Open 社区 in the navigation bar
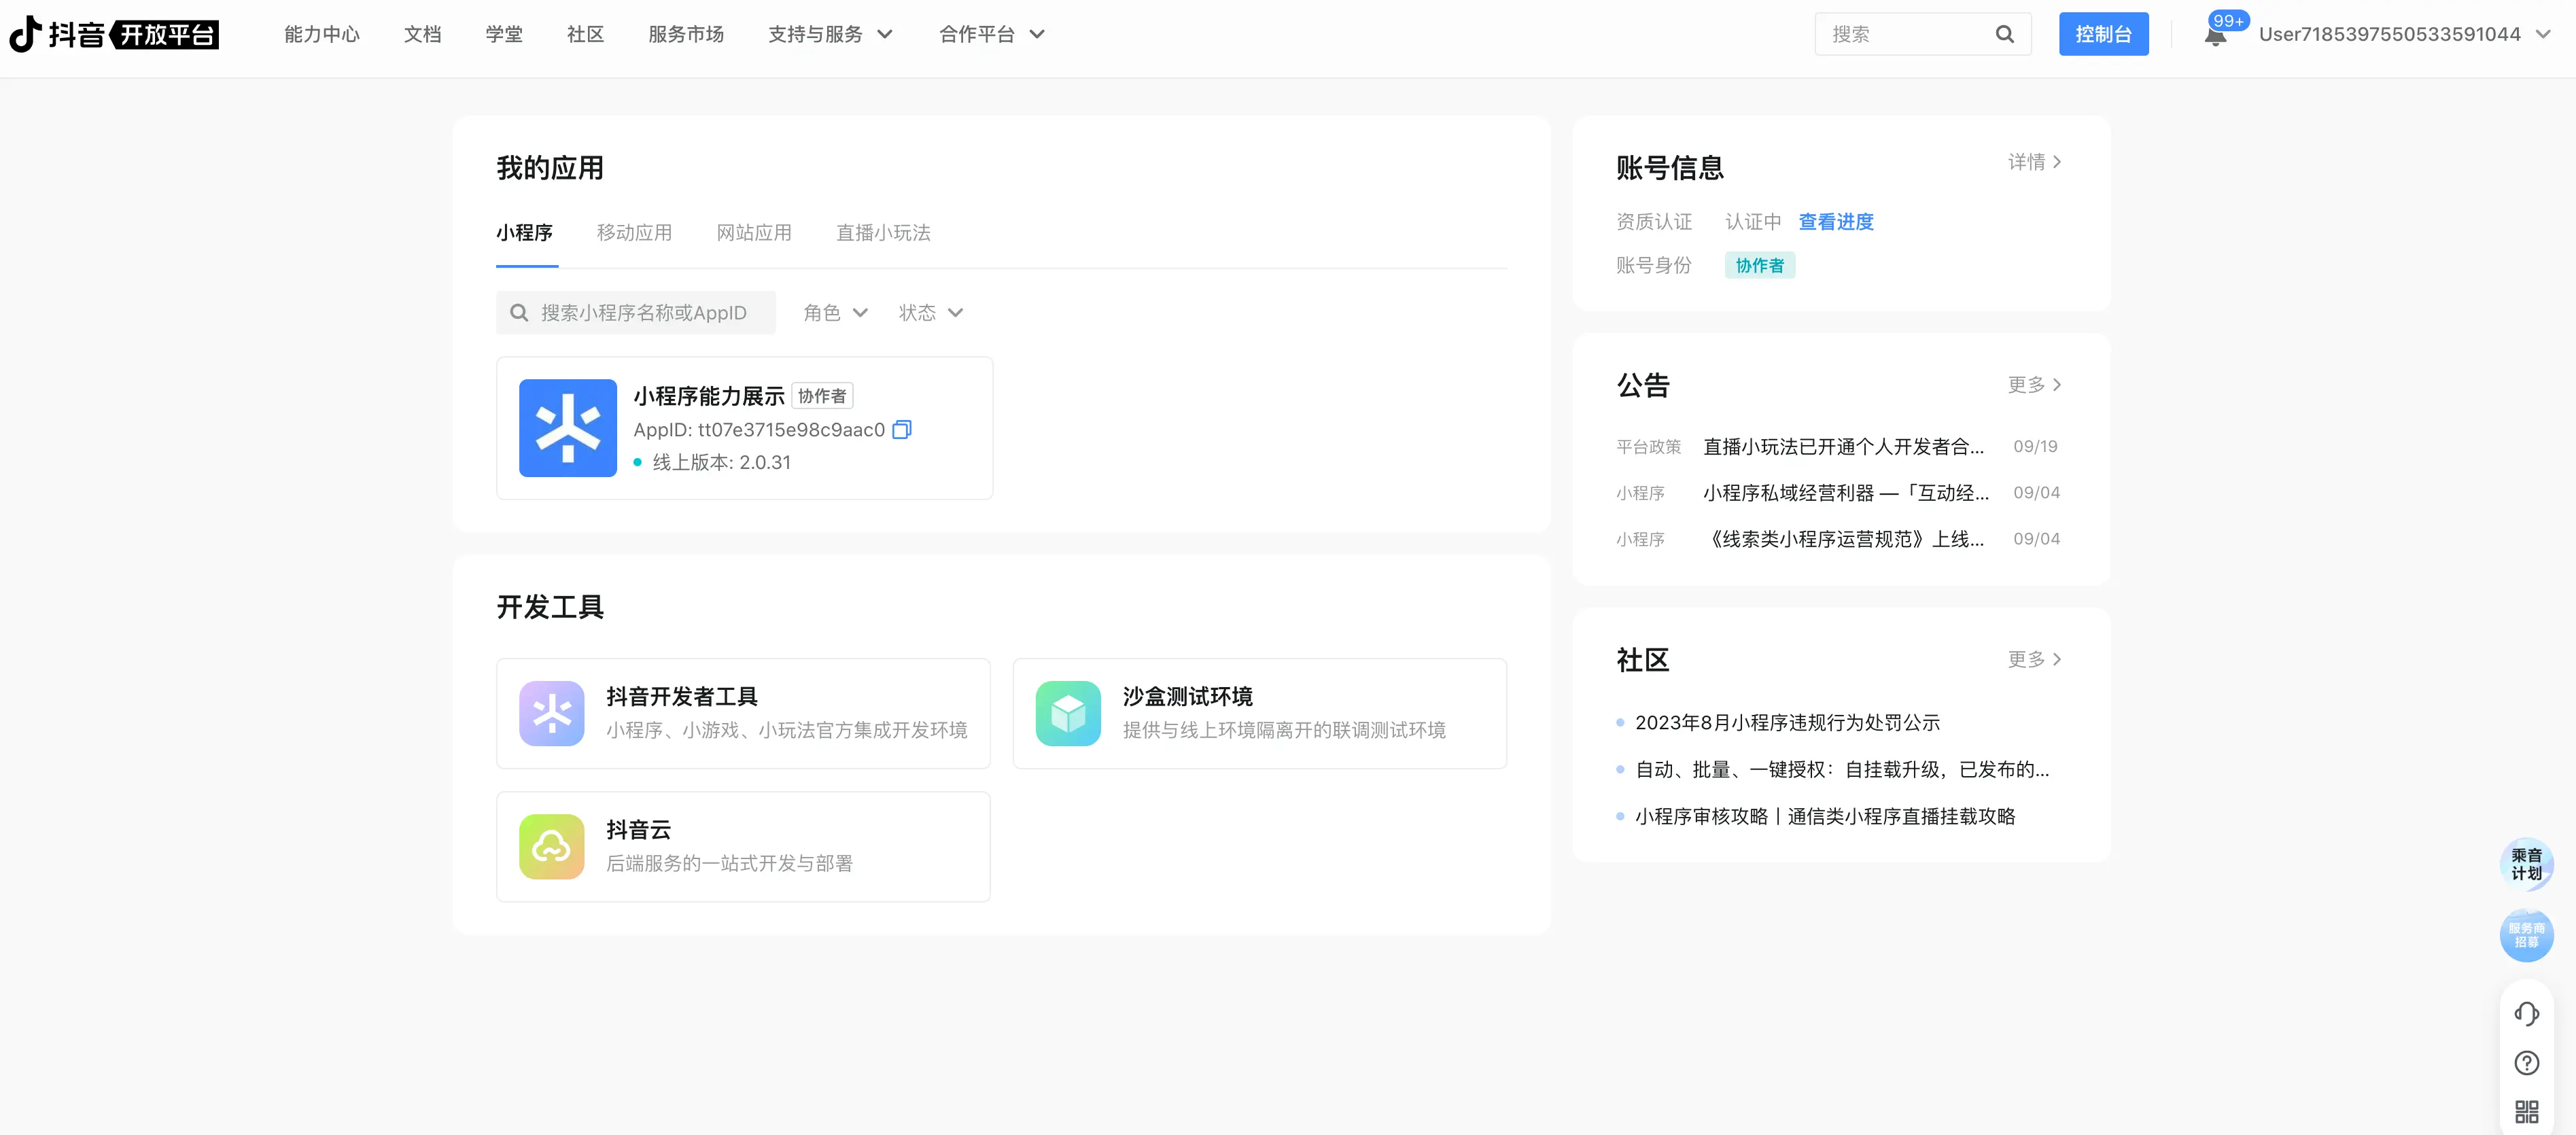 click(x=585, y=34)
